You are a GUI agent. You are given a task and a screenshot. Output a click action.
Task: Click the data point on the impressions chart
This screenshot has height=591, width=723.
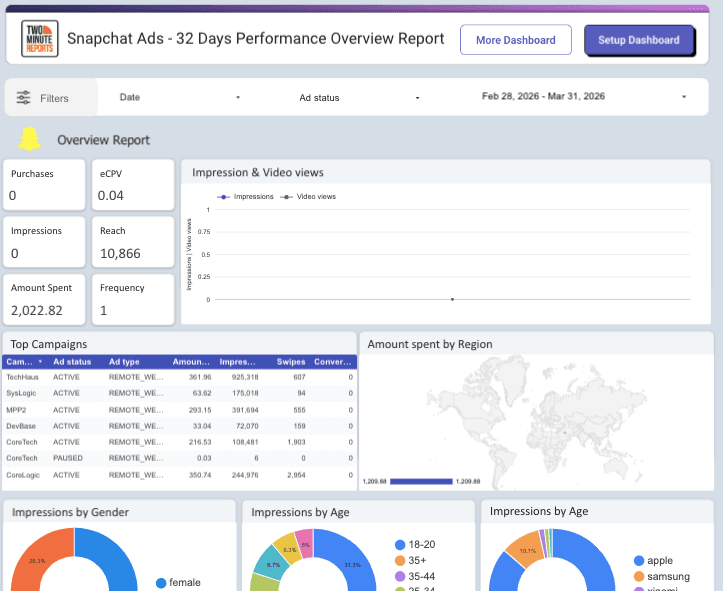(452, 299)
